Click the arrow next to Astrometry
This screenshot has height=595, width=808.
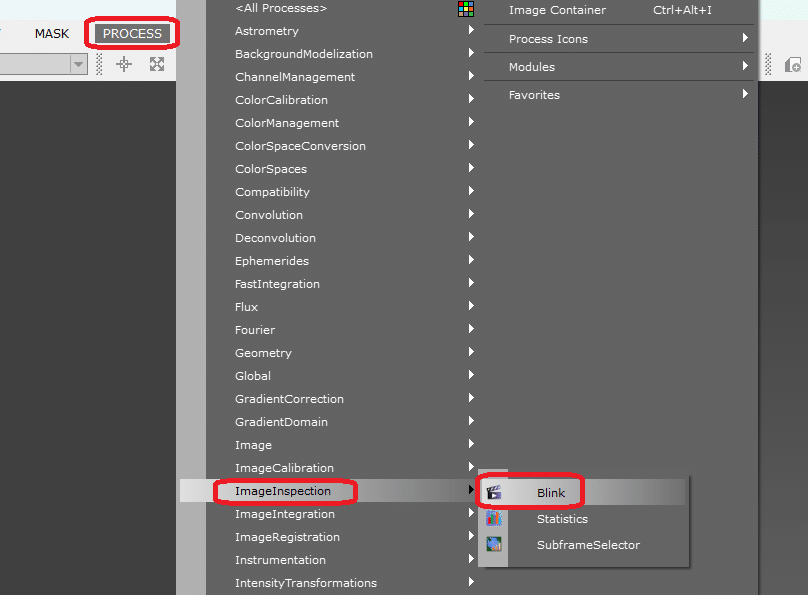471,30
